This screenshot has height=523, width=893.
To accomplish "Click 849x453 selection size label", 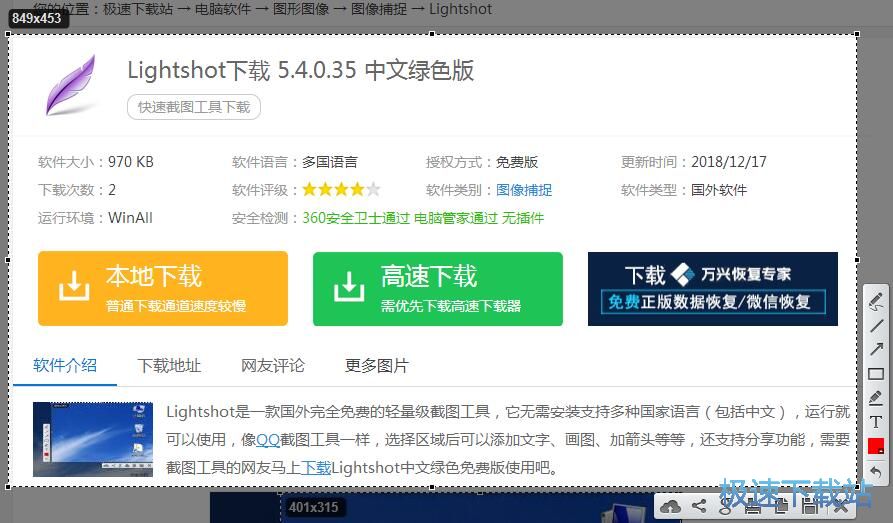I will pyautogui.click(x=36, y=18).
